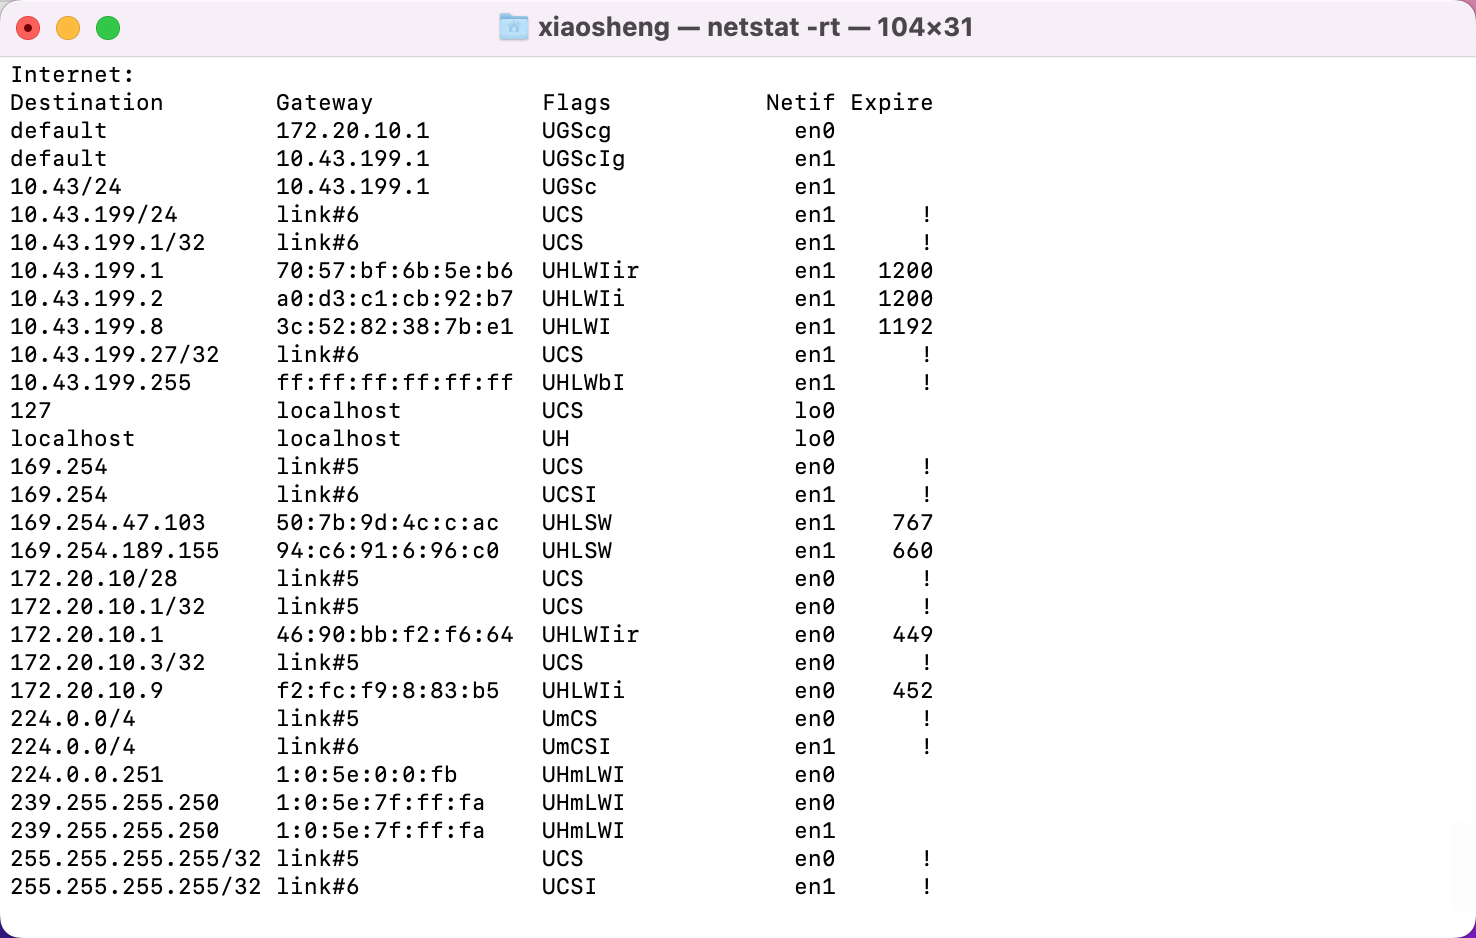Click the Gateway column header
The width and height of the screenshot is (1476, 938).
tap(324, 103)
